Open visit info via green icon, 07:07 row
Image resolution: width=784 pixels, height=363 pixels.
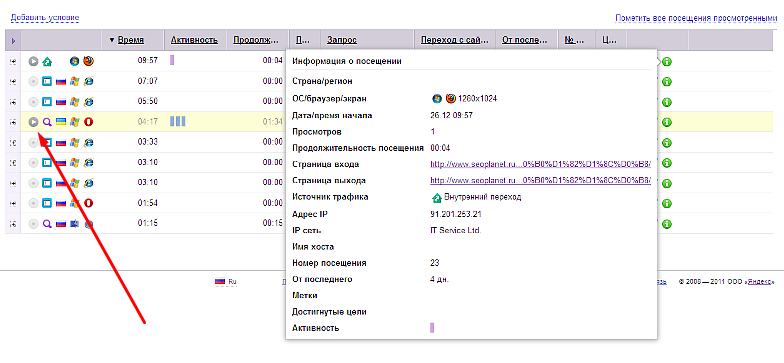(666, 82)
